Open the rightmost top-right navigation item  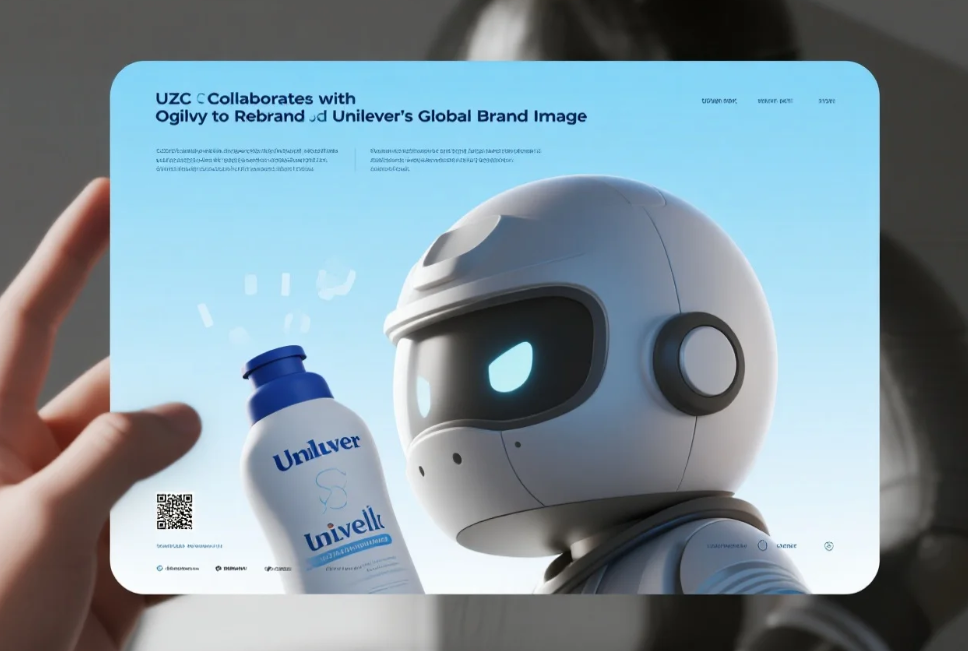click(x=827, y=101)
